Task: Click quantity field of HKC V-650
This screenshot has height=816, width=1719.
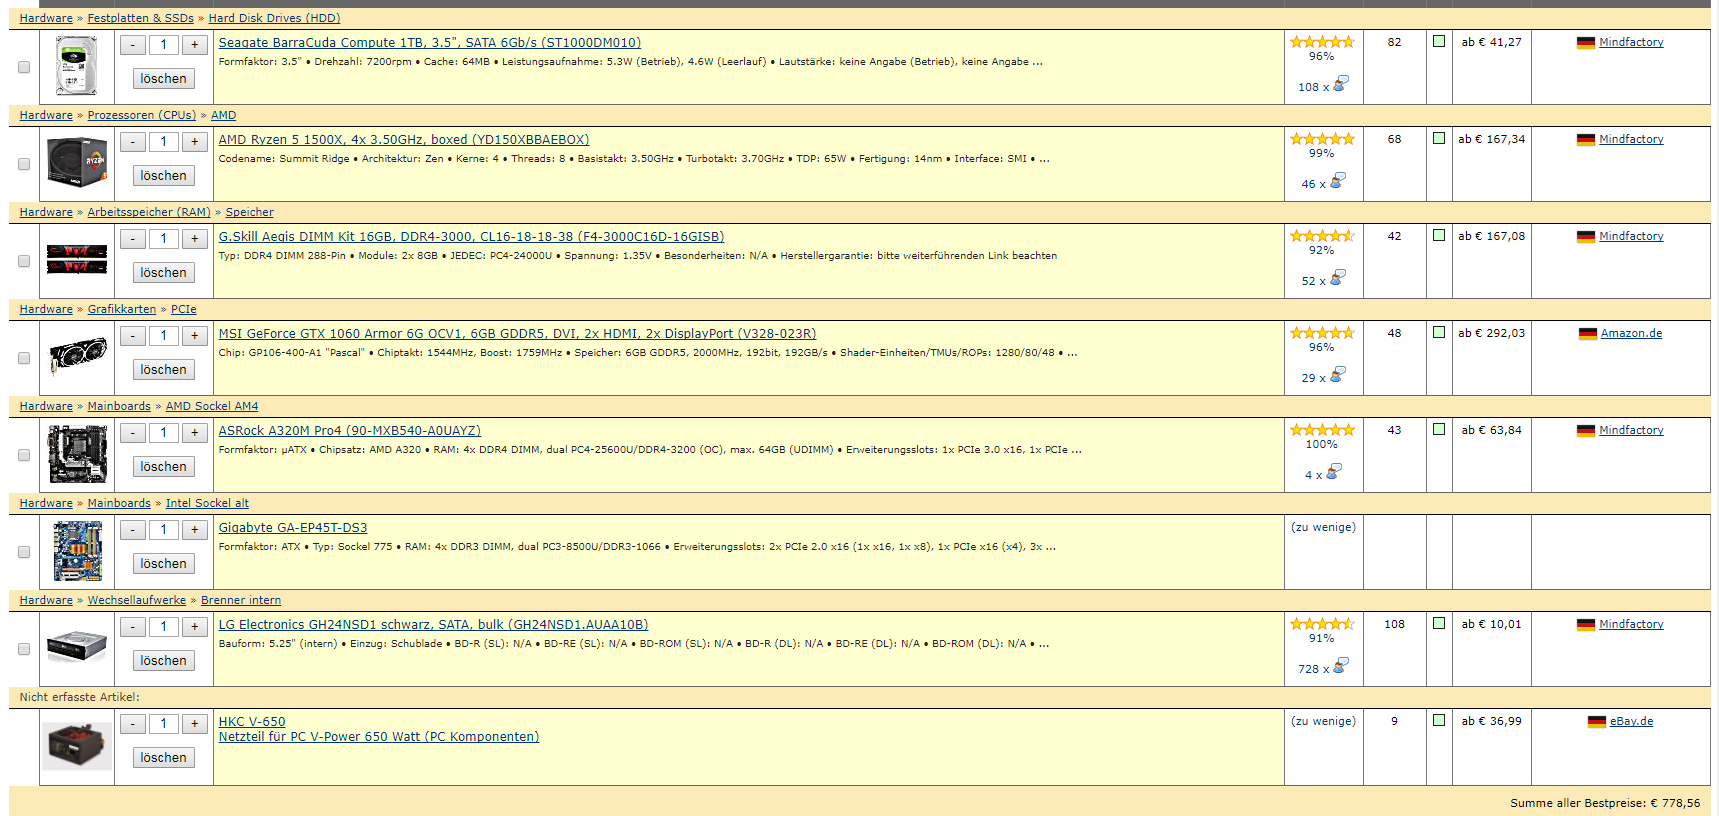Action: click(x=164, y=724)
